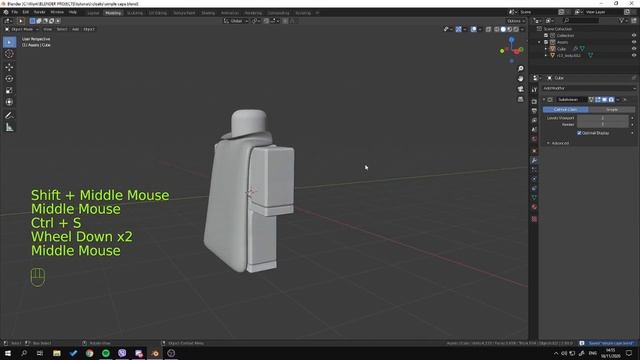This screenshot has height=360, width=640.
Task: Open the Edit menu
Action: [x=26, y=12]
